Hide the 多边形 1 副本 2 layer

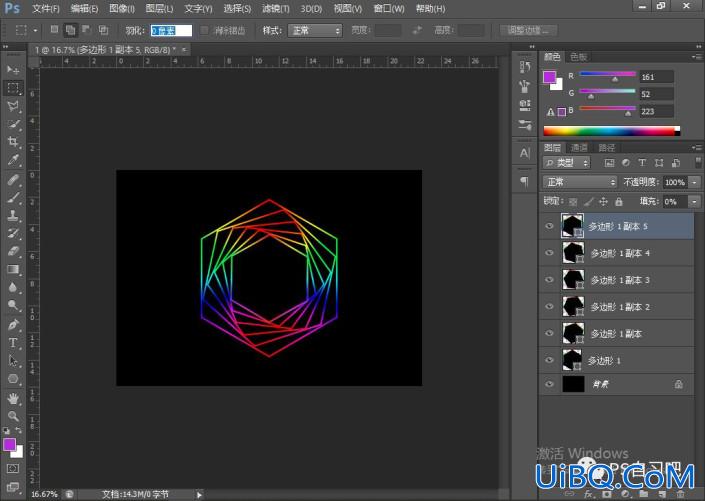pos(549,307)
